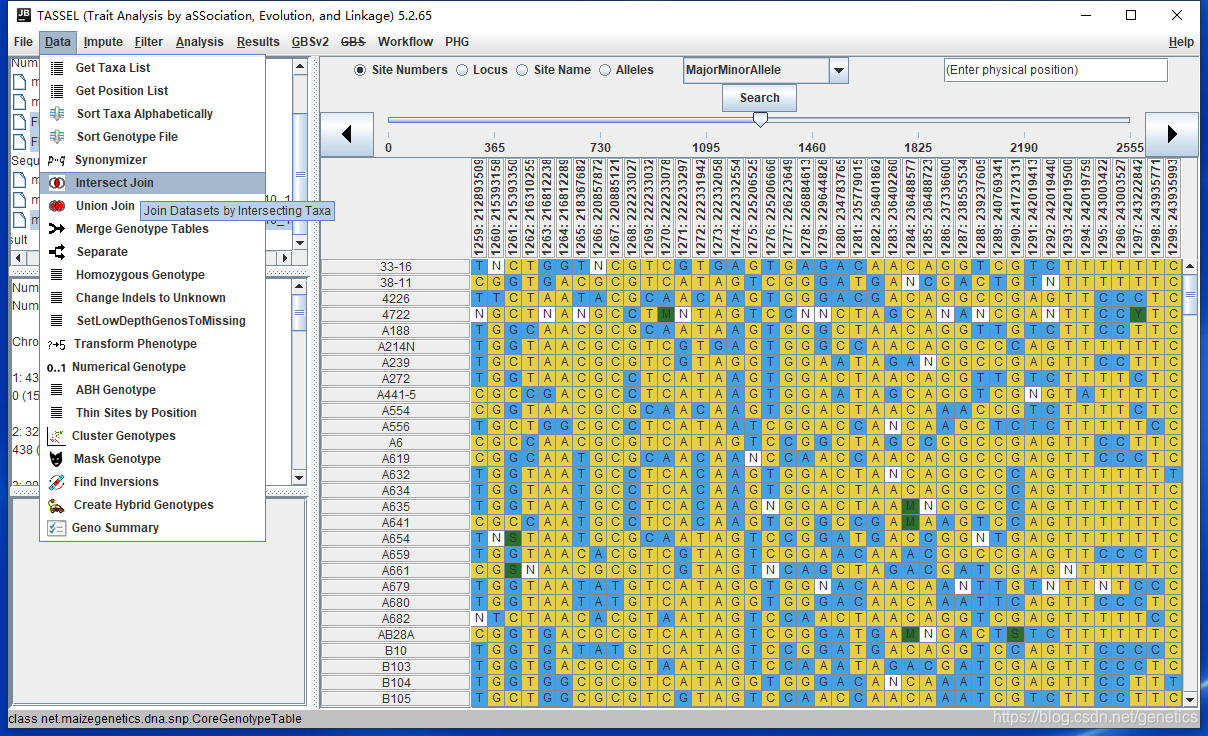Click the Sort Genotype File icon

[x=57, y=136]
